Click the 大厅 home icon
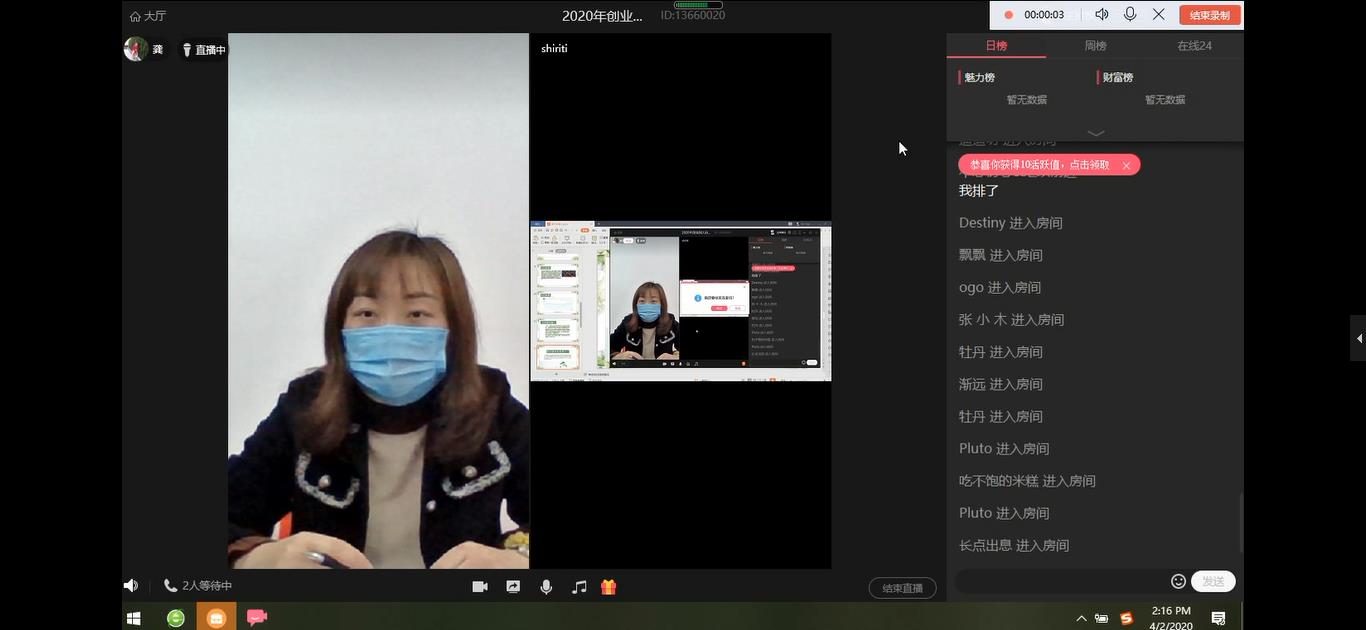Image resolution: width=1366 pixels, height=630 pixels. [x=135, y=16]
